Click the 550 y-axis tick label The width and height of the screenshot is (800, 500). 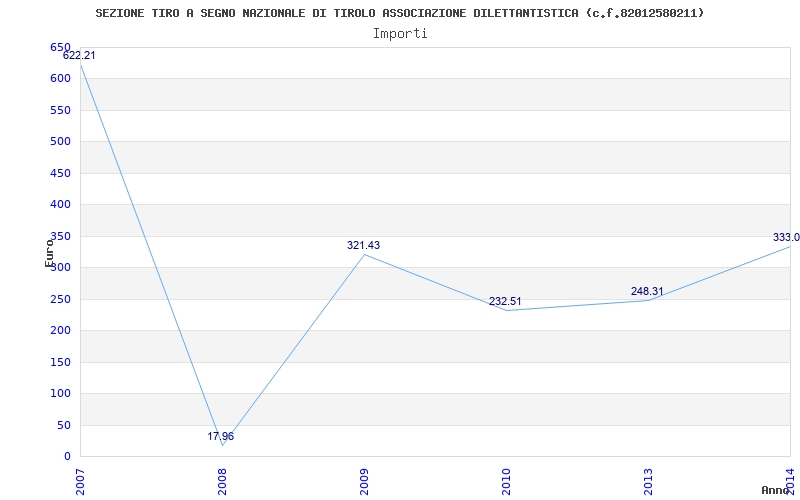pyautogui.click(x=60, y=110)
